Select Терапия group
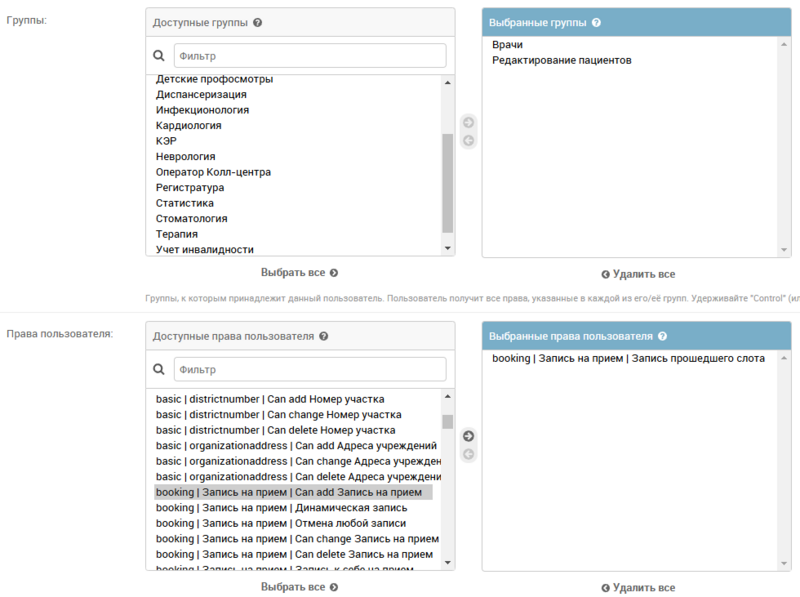This screenshot has width=800, height=597. [x=177, y=234]
